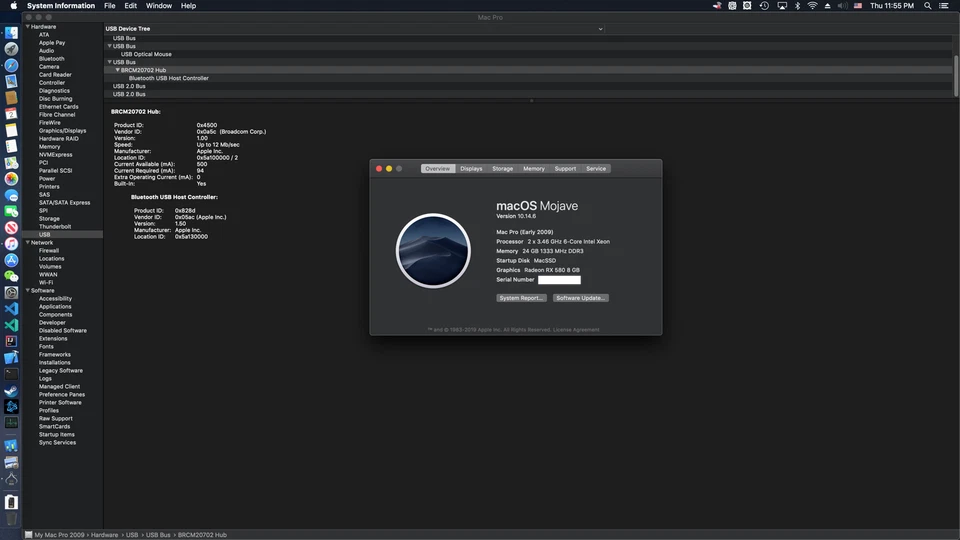Launch Safari from the Dock
This screenshot has width=960, height=540.
11,65
